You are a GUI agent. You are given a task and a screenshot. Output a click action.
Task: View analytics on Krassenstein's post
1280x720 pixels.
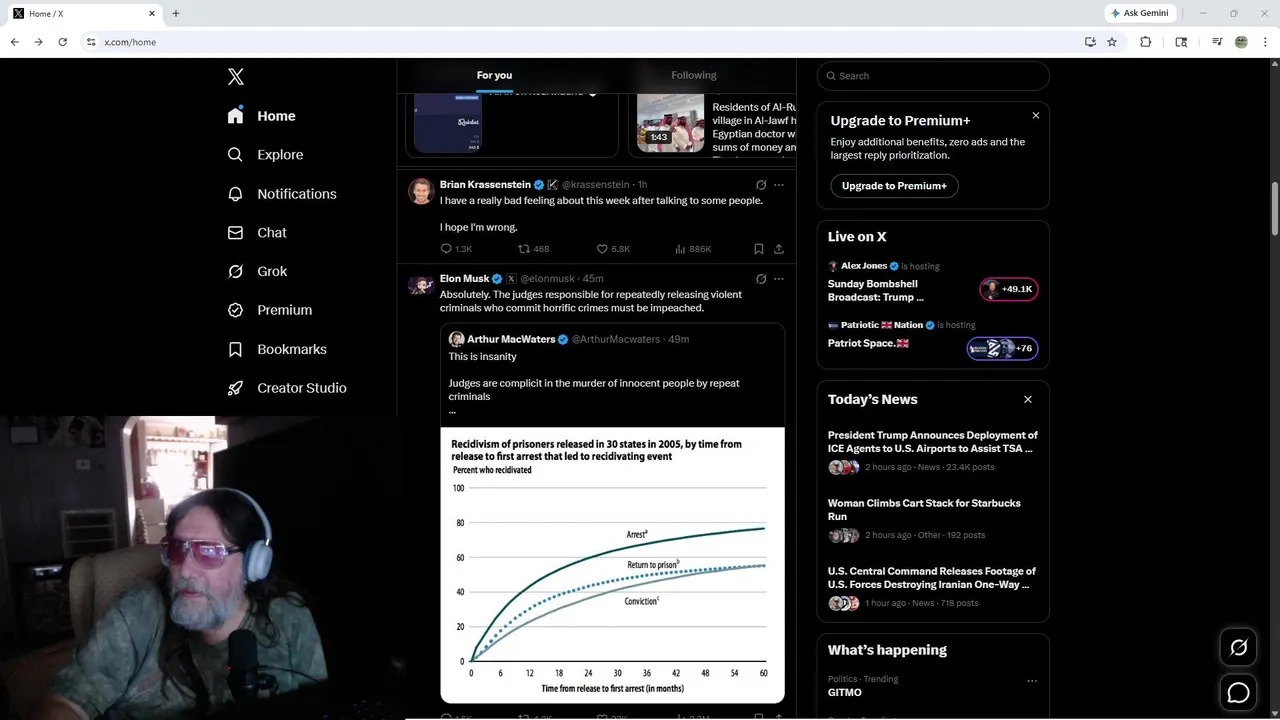pos(693,249)
